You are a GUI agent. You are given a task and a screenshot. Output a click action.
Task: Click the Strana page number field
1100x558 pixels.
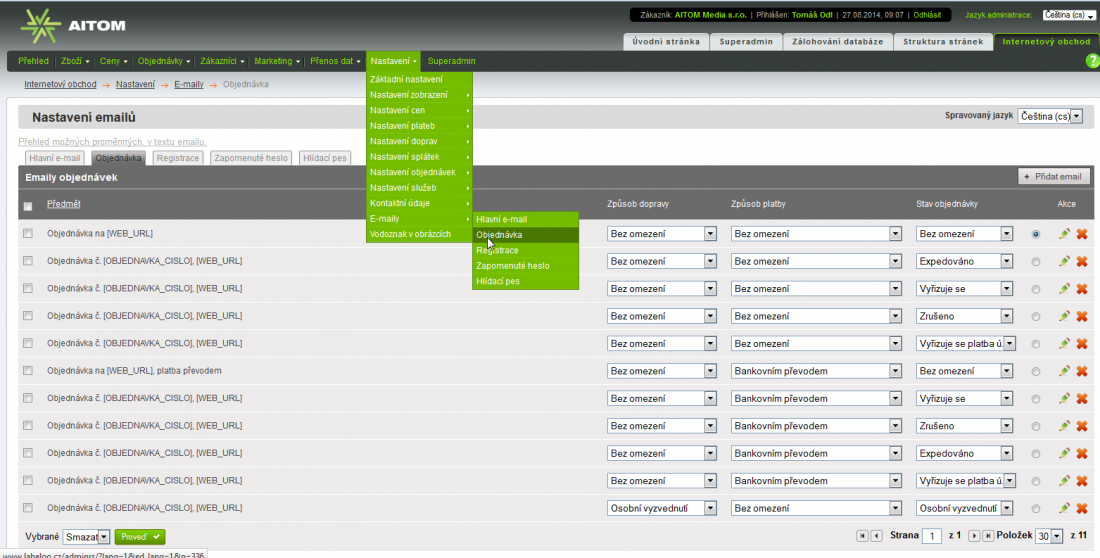click(x=932, y=536)
